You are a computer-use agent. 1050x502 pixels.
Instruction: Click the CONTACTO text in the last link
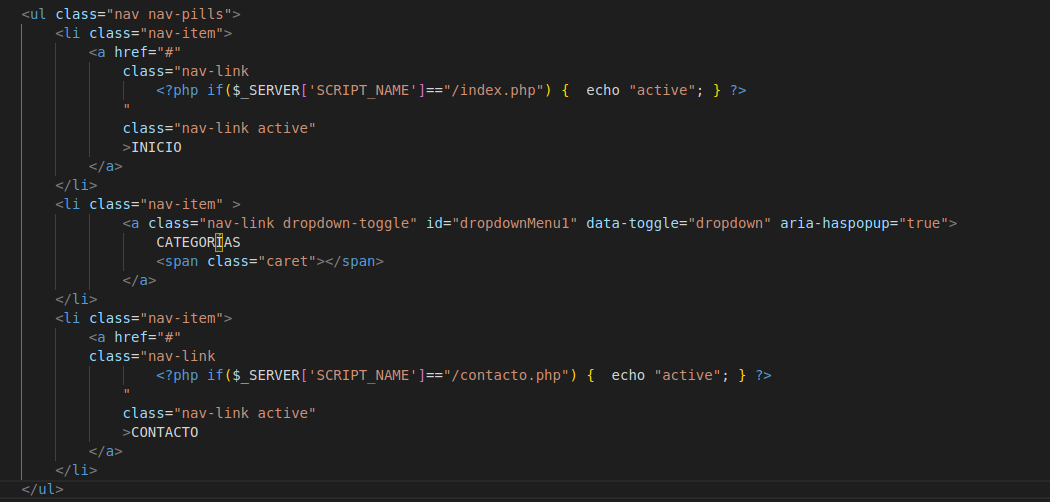[x=164, y=432]
